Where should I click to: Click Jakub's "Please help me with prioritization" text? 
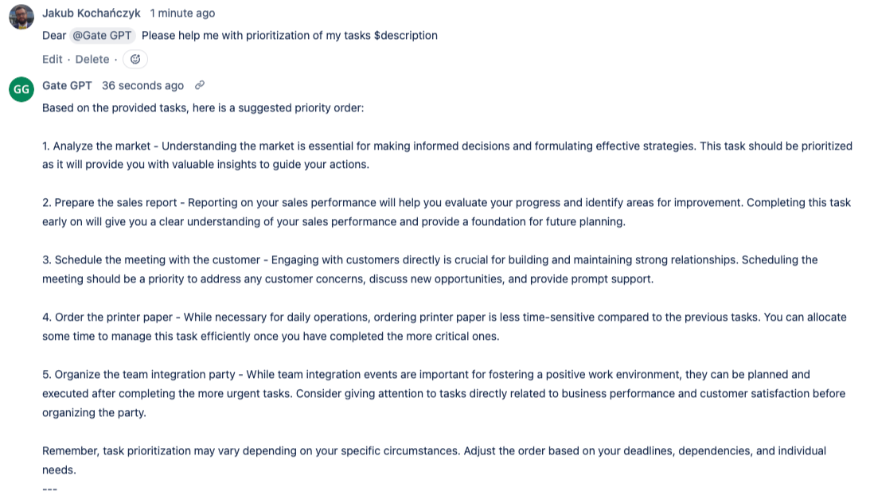click(x=289, y=36)
